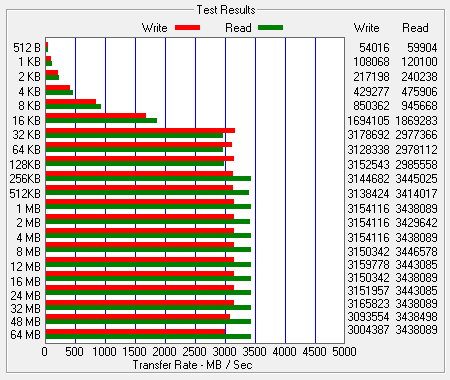Click the axis tick label 1000
Screen dimensions: 450x380
[104, 351]
